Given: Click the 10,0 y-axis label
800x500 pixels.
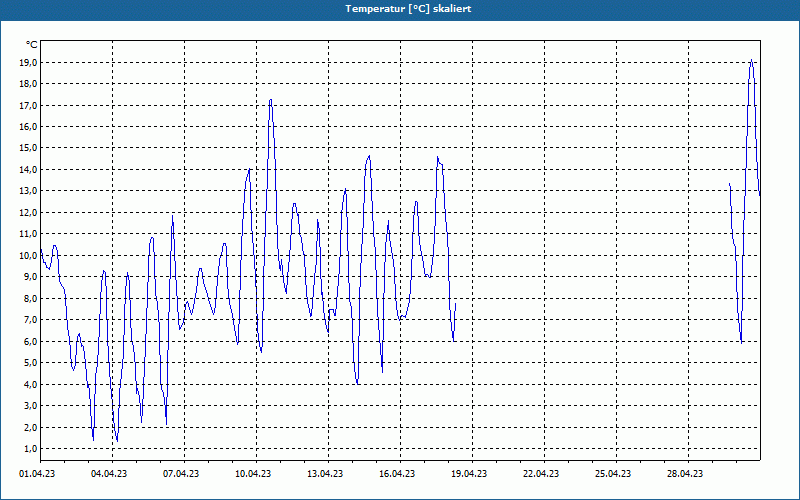Looking at the screenshot, I should (x=28, y=256).
